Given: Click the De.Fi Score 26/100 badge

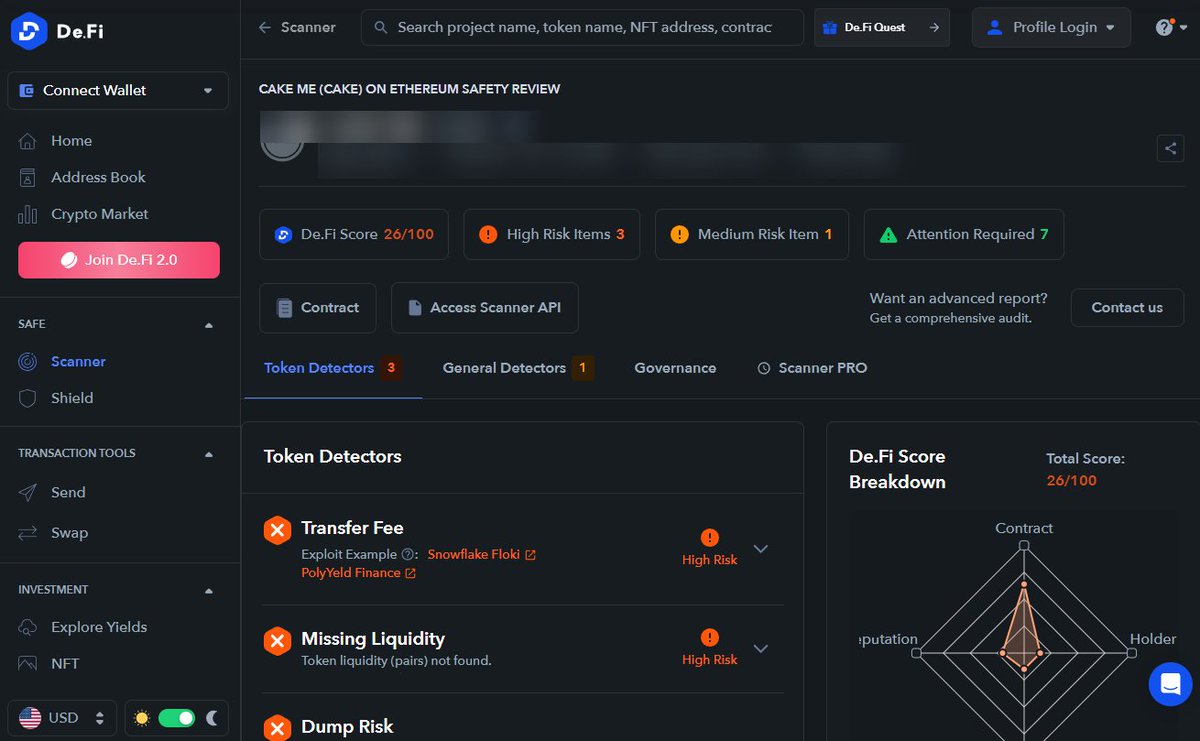Looking at the screenshot, I should point(354,234).
